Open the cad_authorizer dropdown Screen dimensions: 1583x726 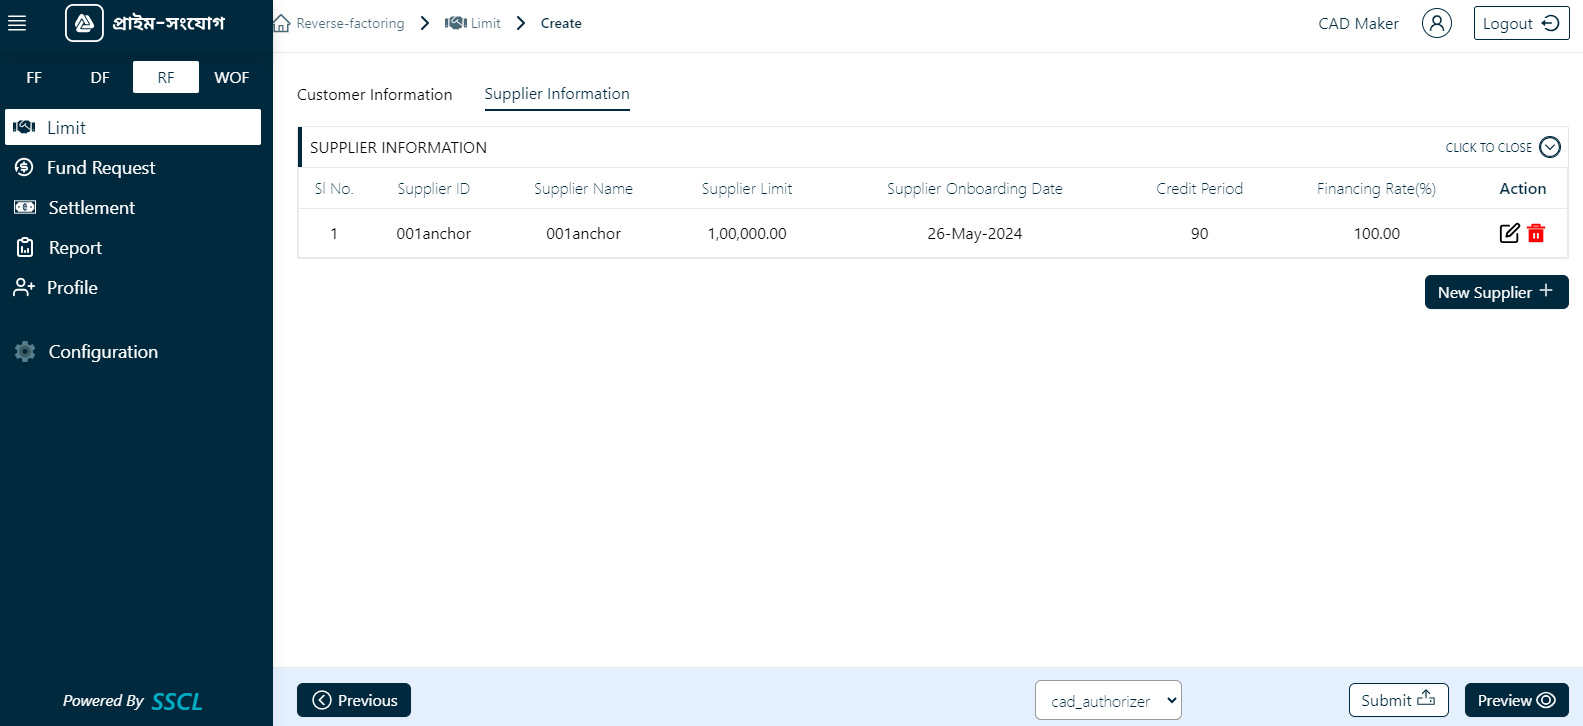point(1108,700)
